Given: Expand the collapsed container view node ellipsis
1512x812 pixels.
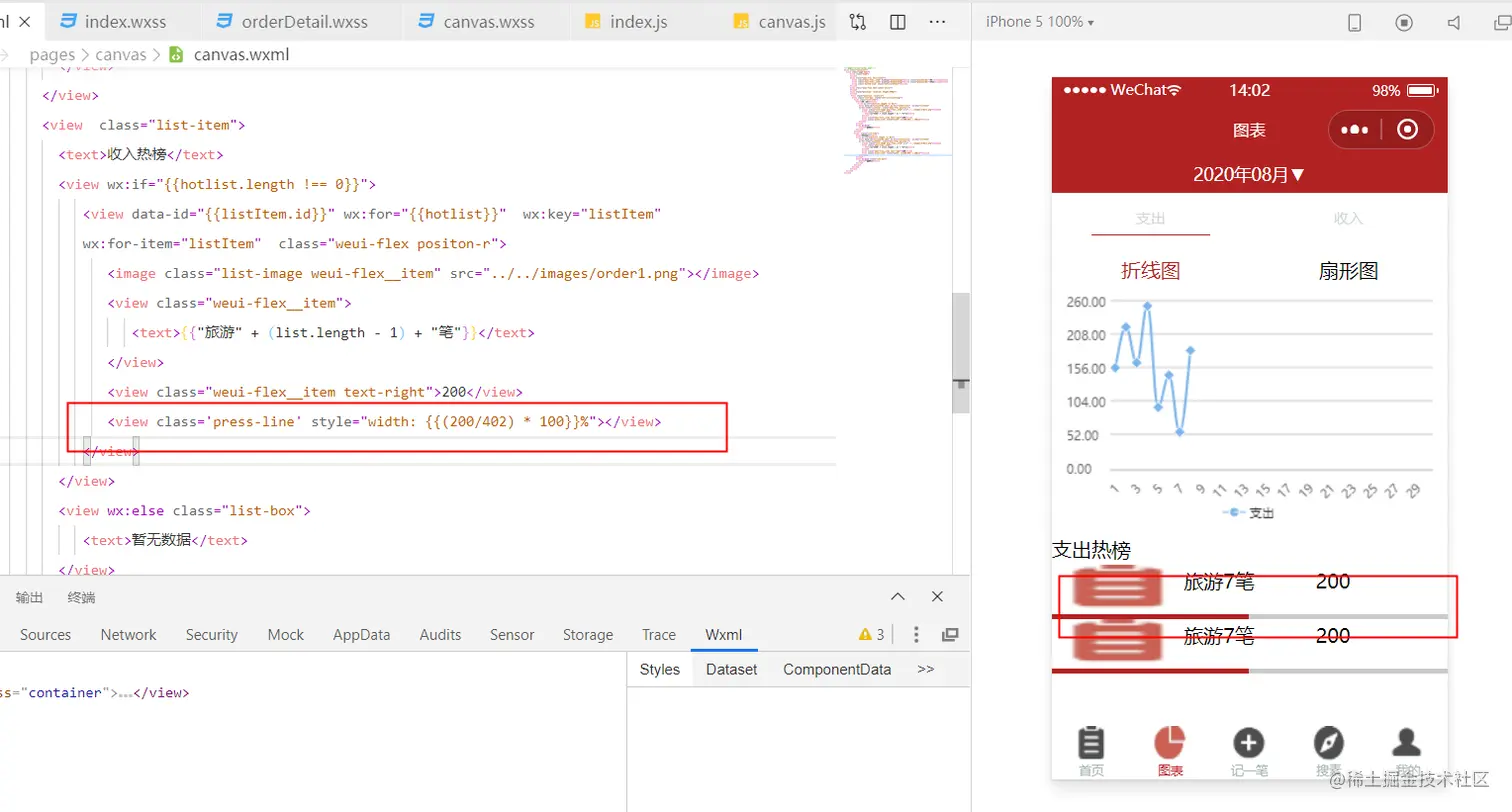Looking at the screenshot, I should 126,692.
